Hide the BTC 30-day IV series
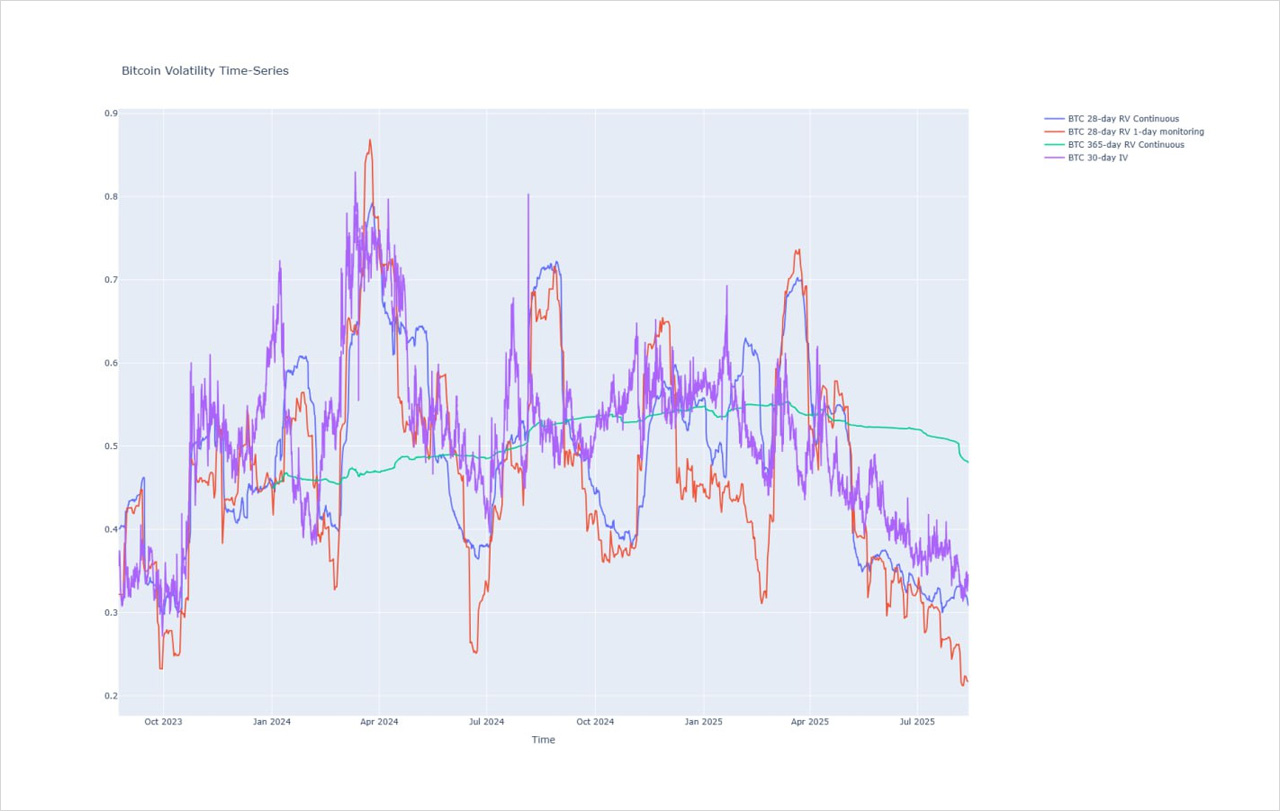 click(1098, 157)
